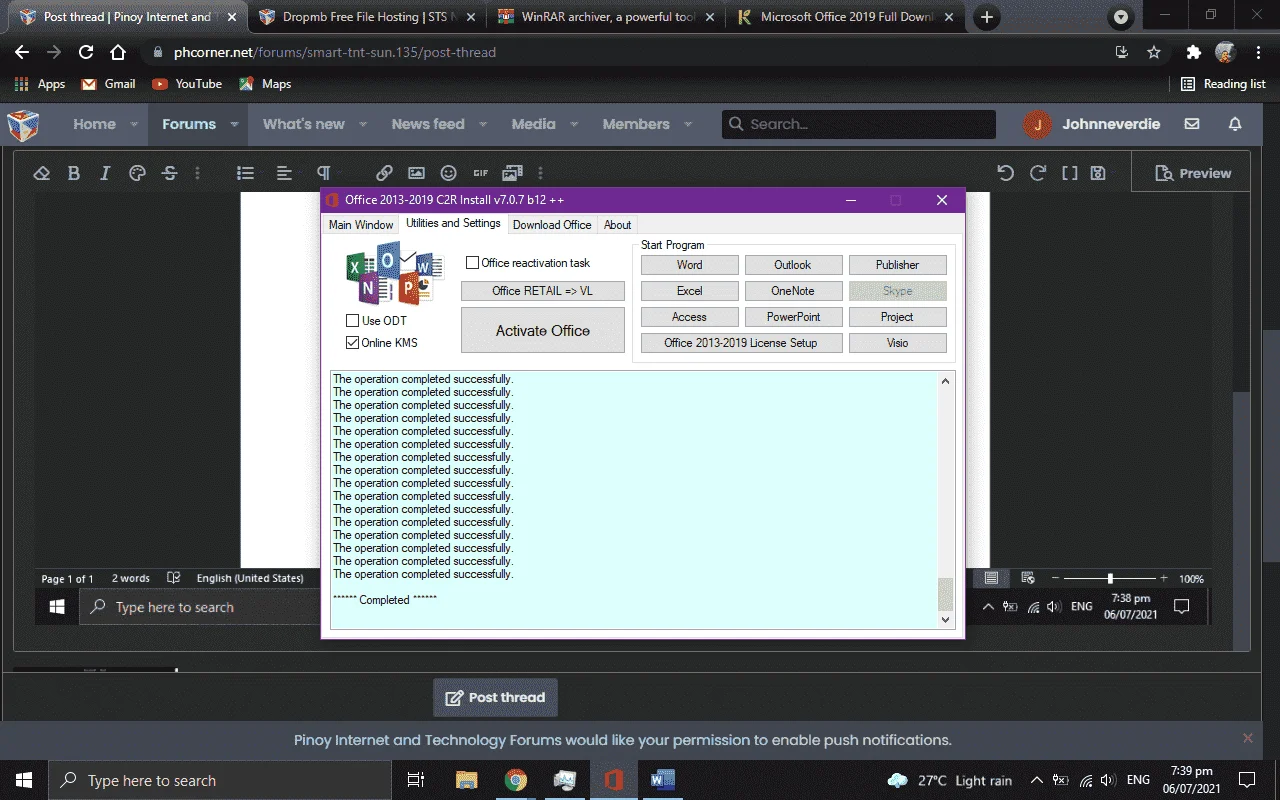Screen dimensions: 1280x800
Task: Open the browser Extensions puzzle icon
Action: [x=1193, y=52]
